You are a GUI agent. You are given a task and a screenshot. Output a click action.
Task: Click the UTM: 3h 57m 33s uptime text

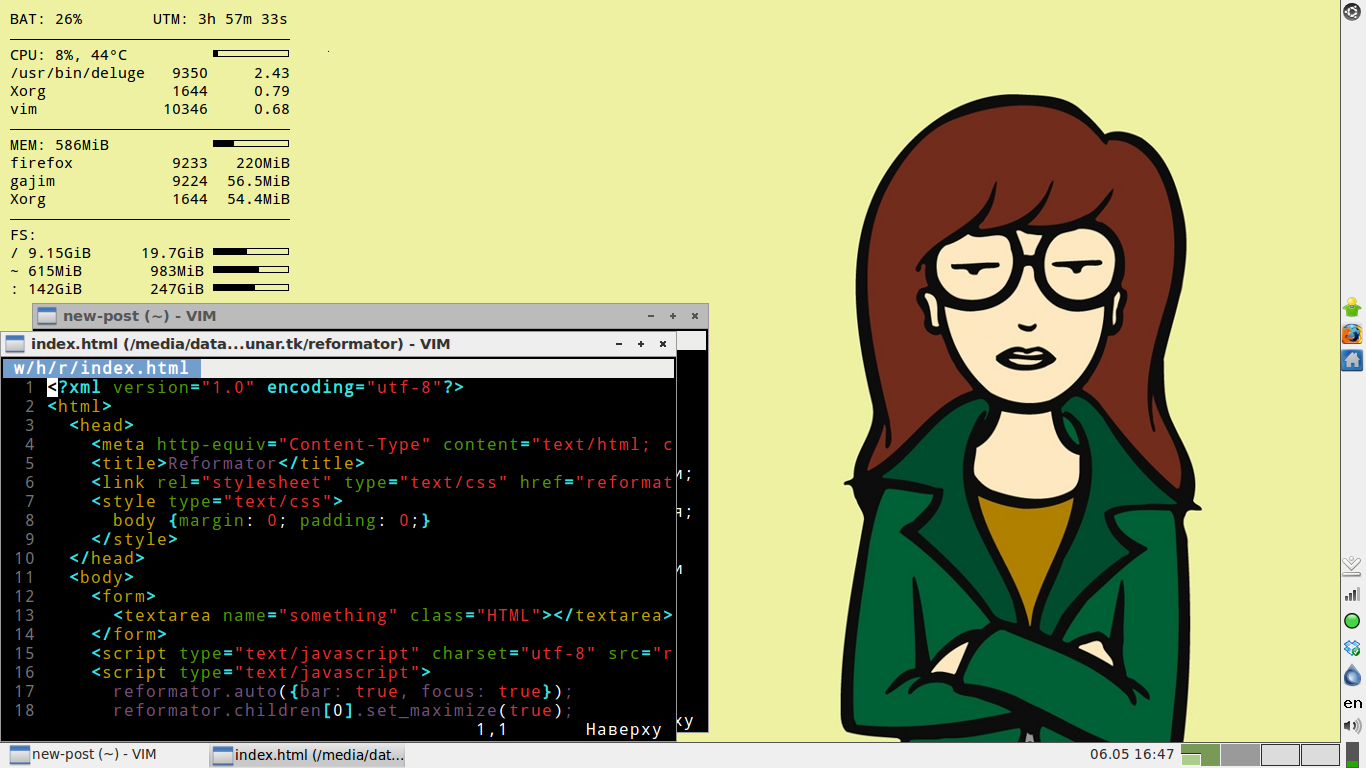220,19
